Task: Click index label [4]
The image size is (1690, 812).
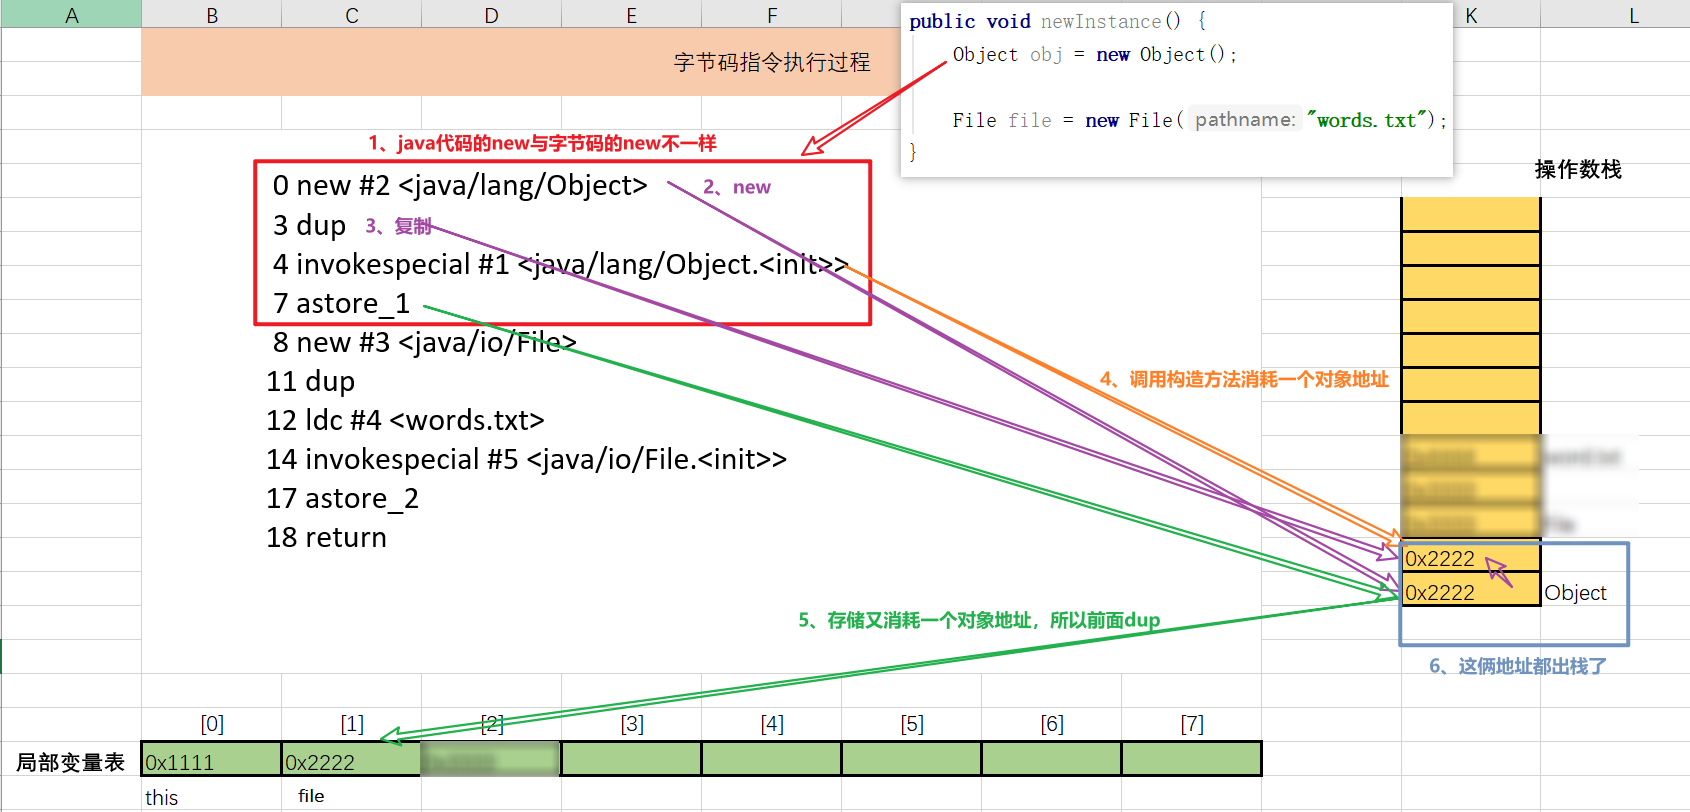Action: (x=772, y=723)
